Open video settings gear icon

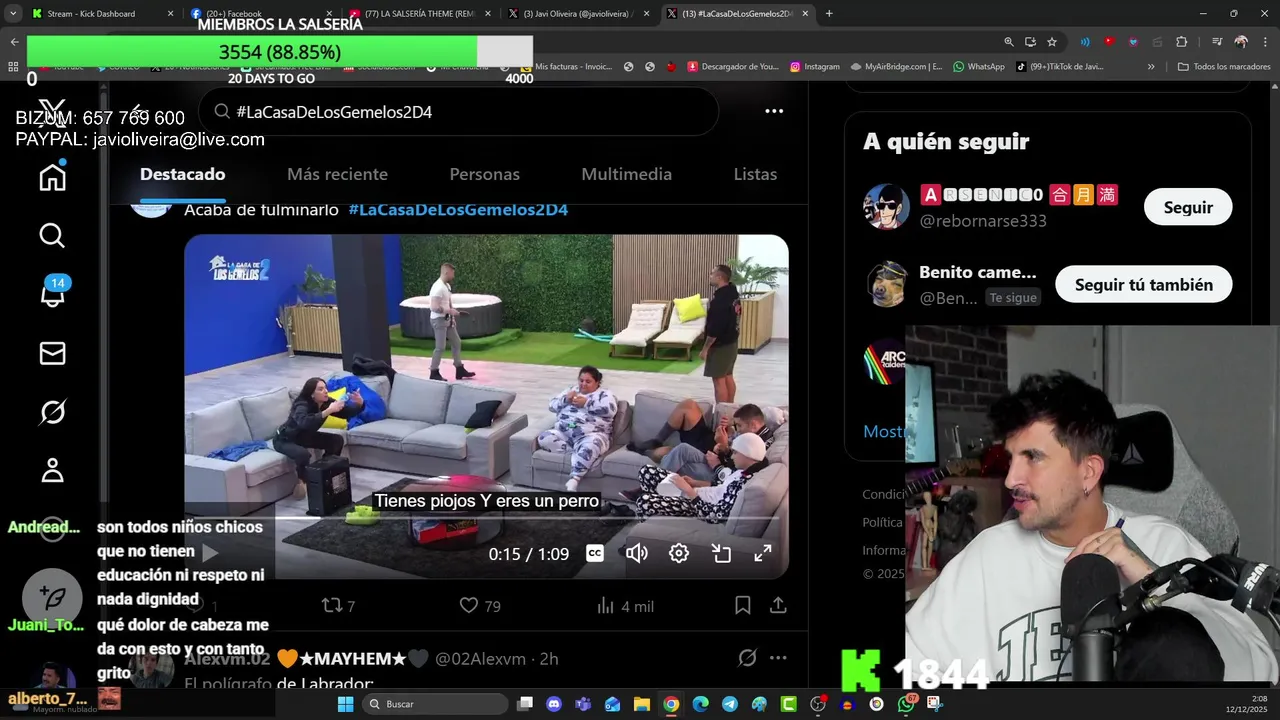679,553
